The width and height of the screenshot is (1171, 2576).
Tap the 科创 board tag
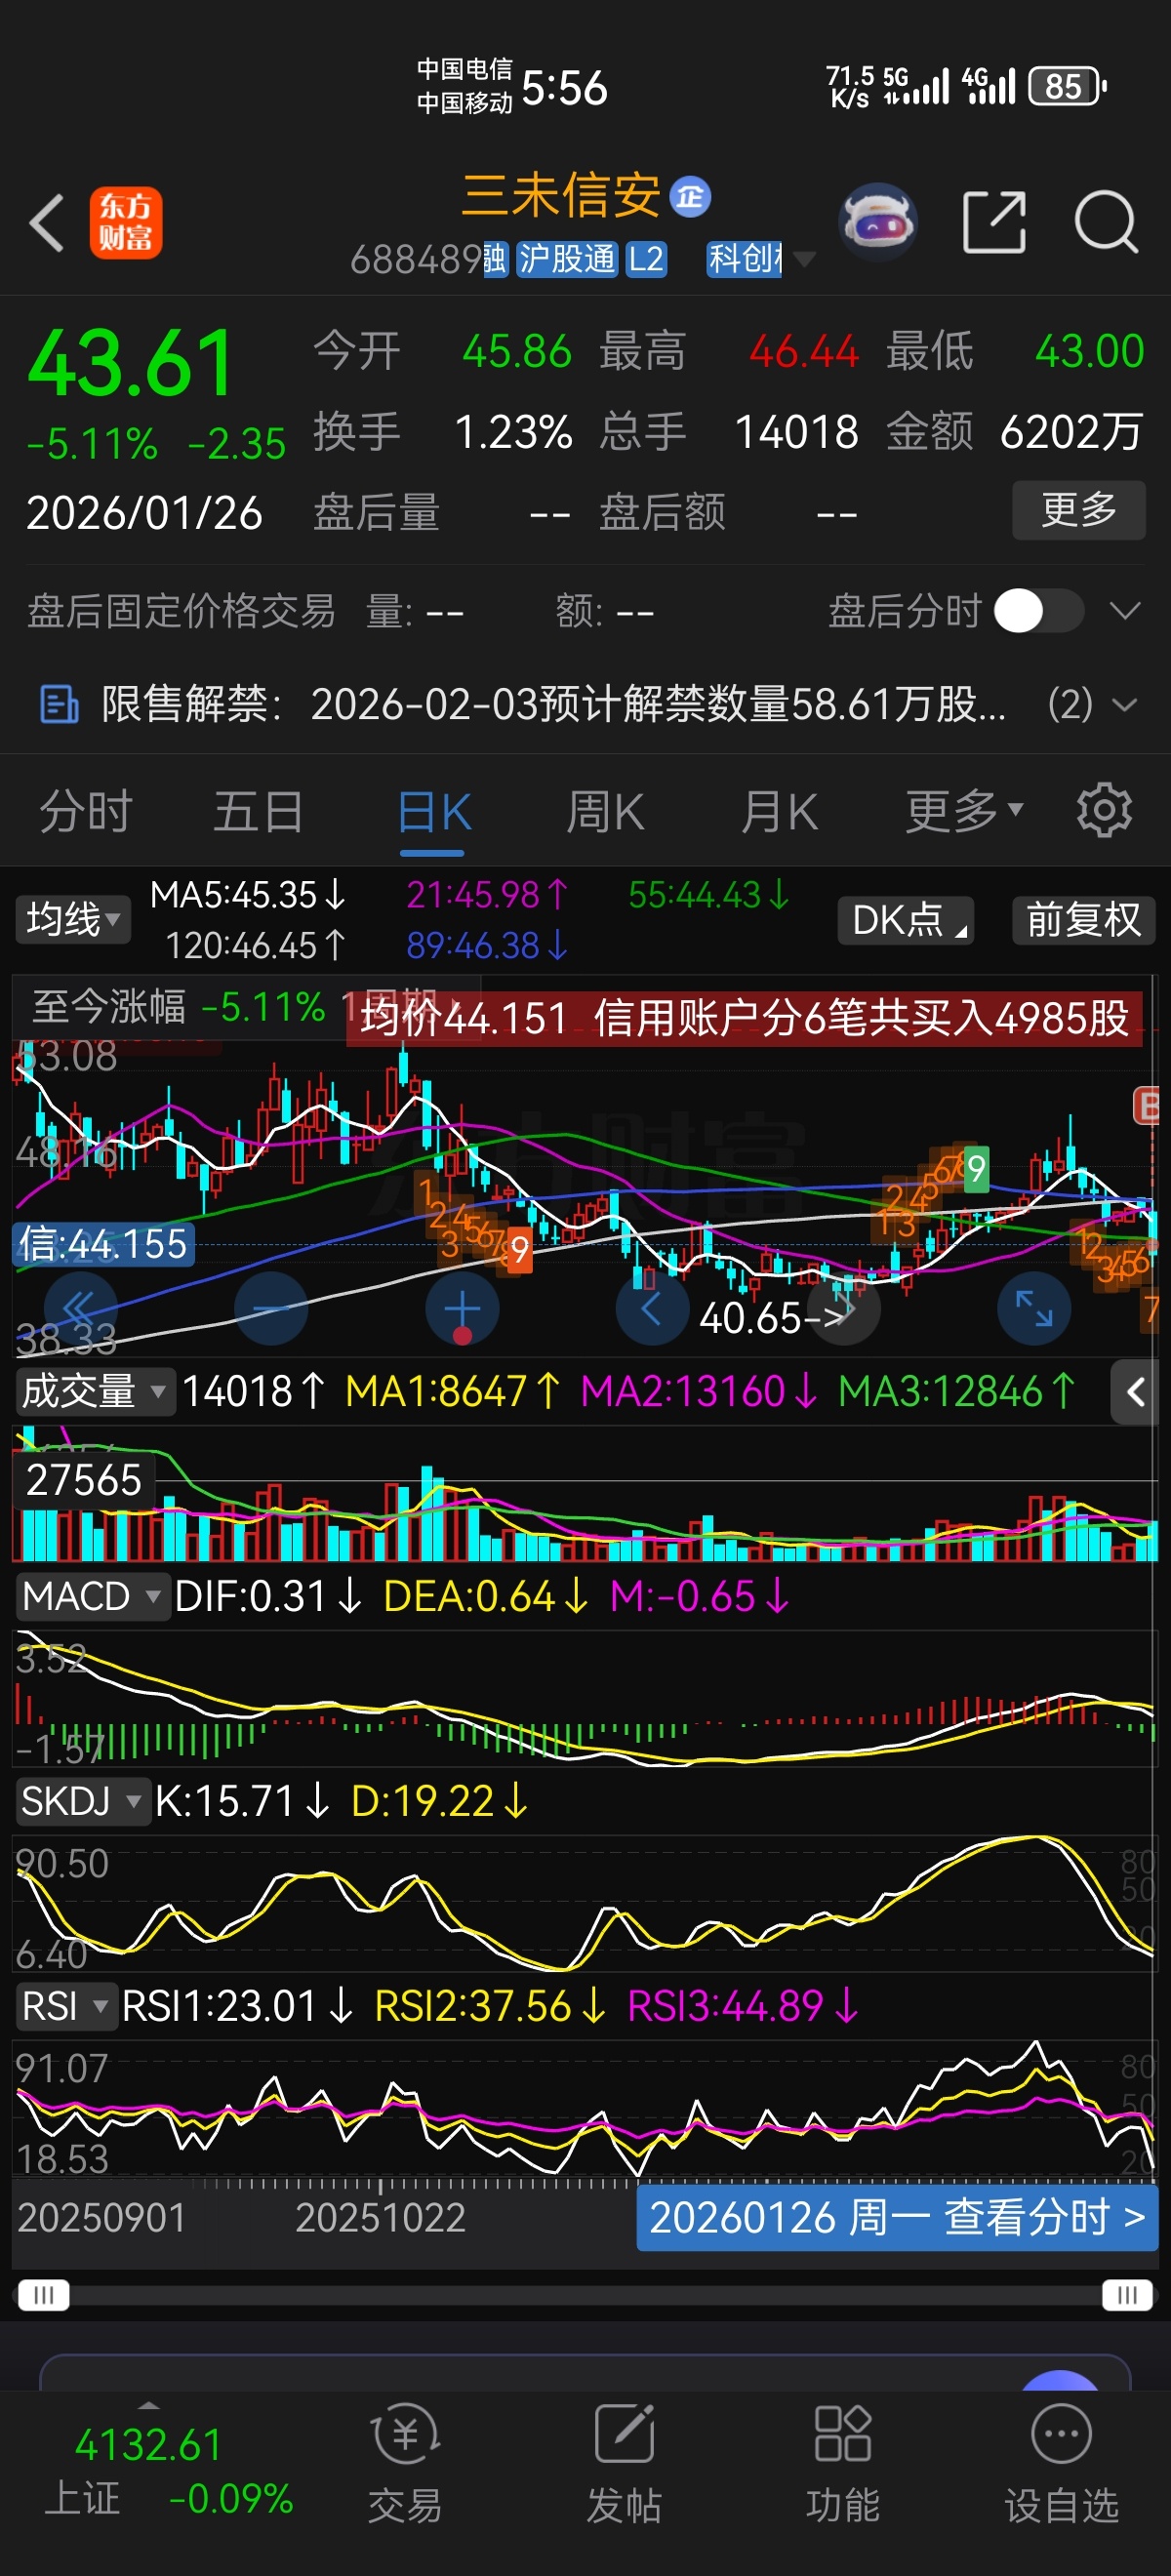pos(744,260)
